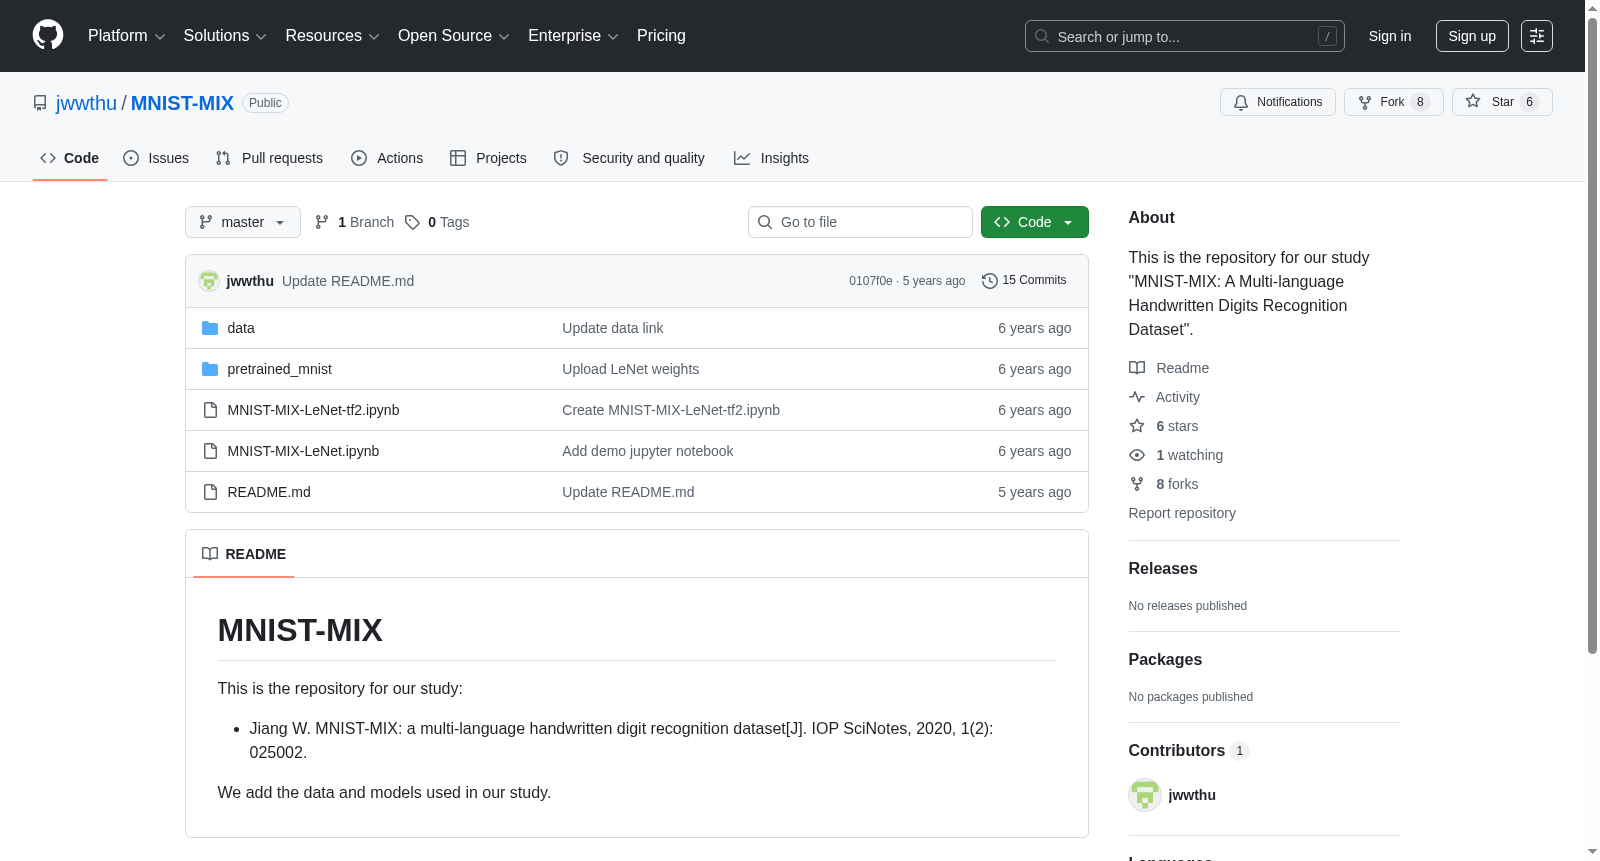Open the Insights tab
Viewport: 1600px width, 861px height.
771,158
